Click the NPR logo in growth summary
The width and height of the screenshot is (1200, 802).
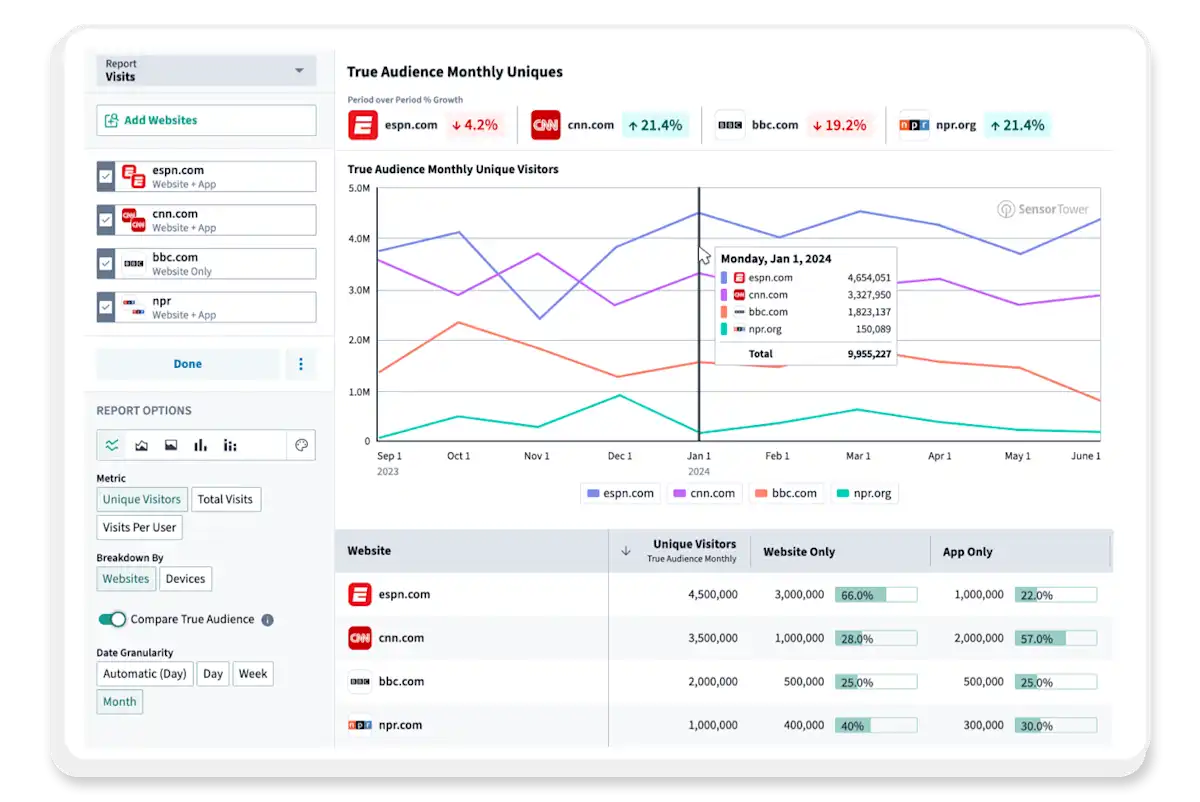pos(913,125)
